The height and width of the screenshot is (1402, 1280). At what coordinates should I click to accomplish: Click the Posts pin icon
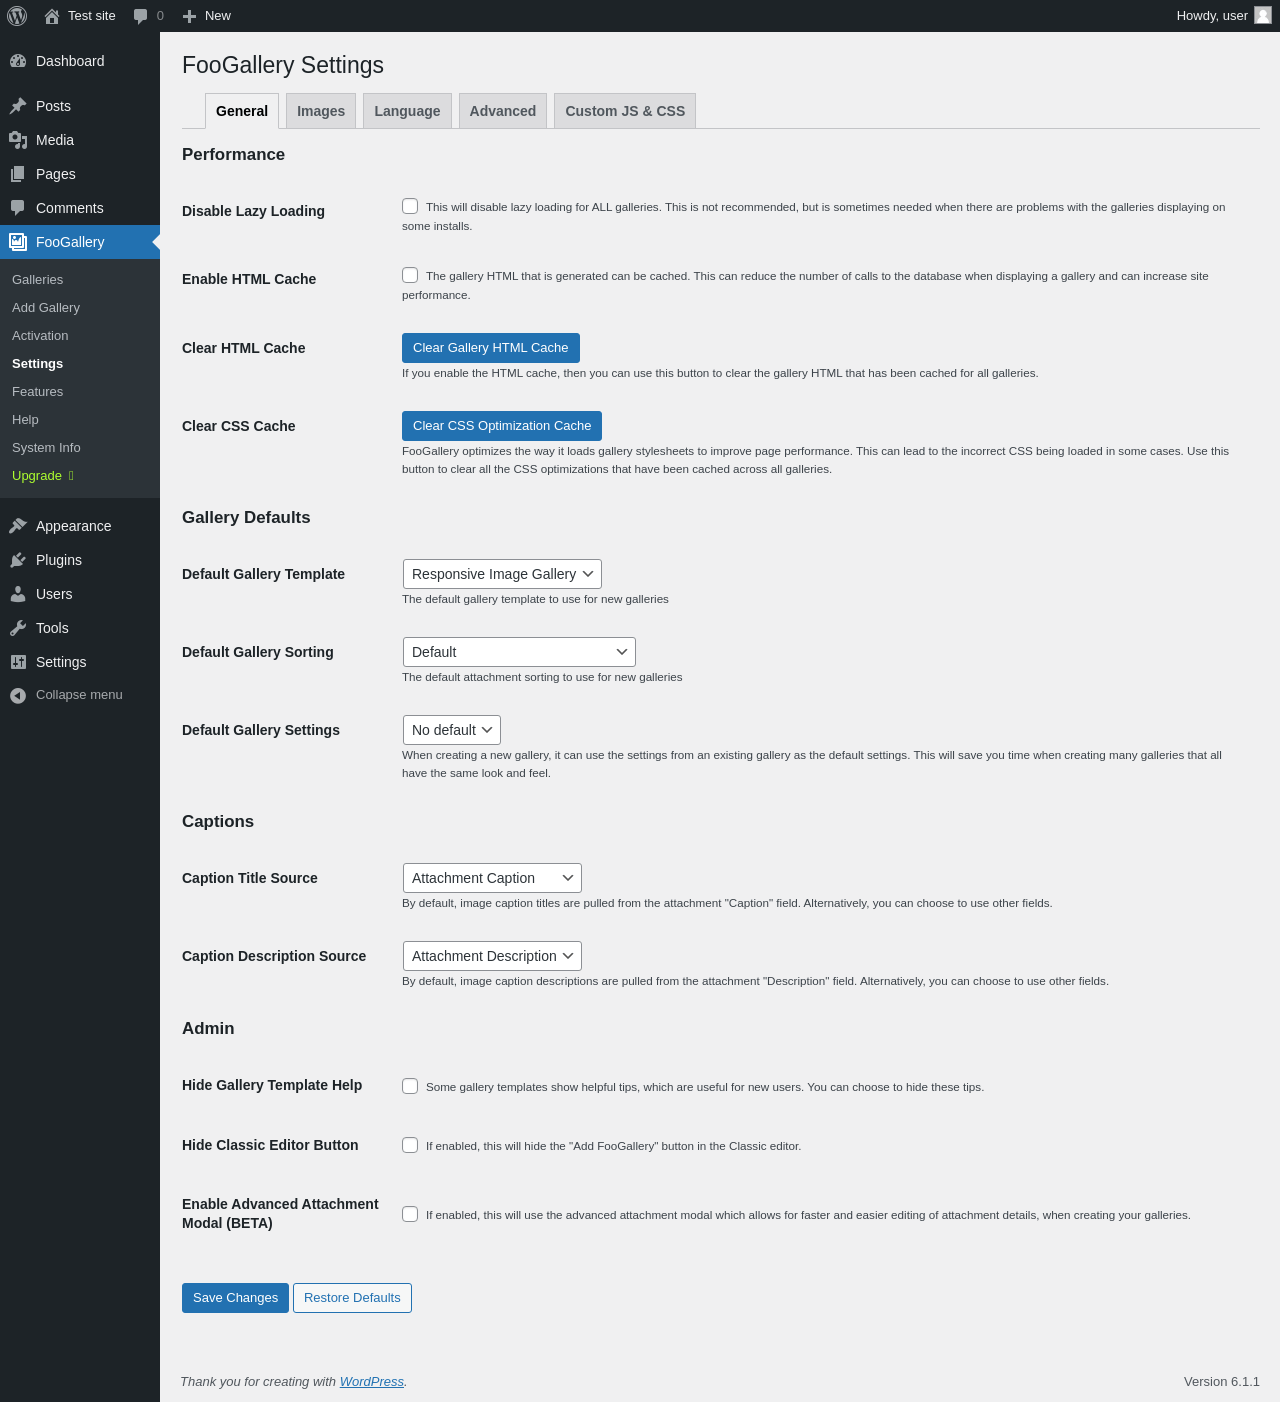point(18,106)
